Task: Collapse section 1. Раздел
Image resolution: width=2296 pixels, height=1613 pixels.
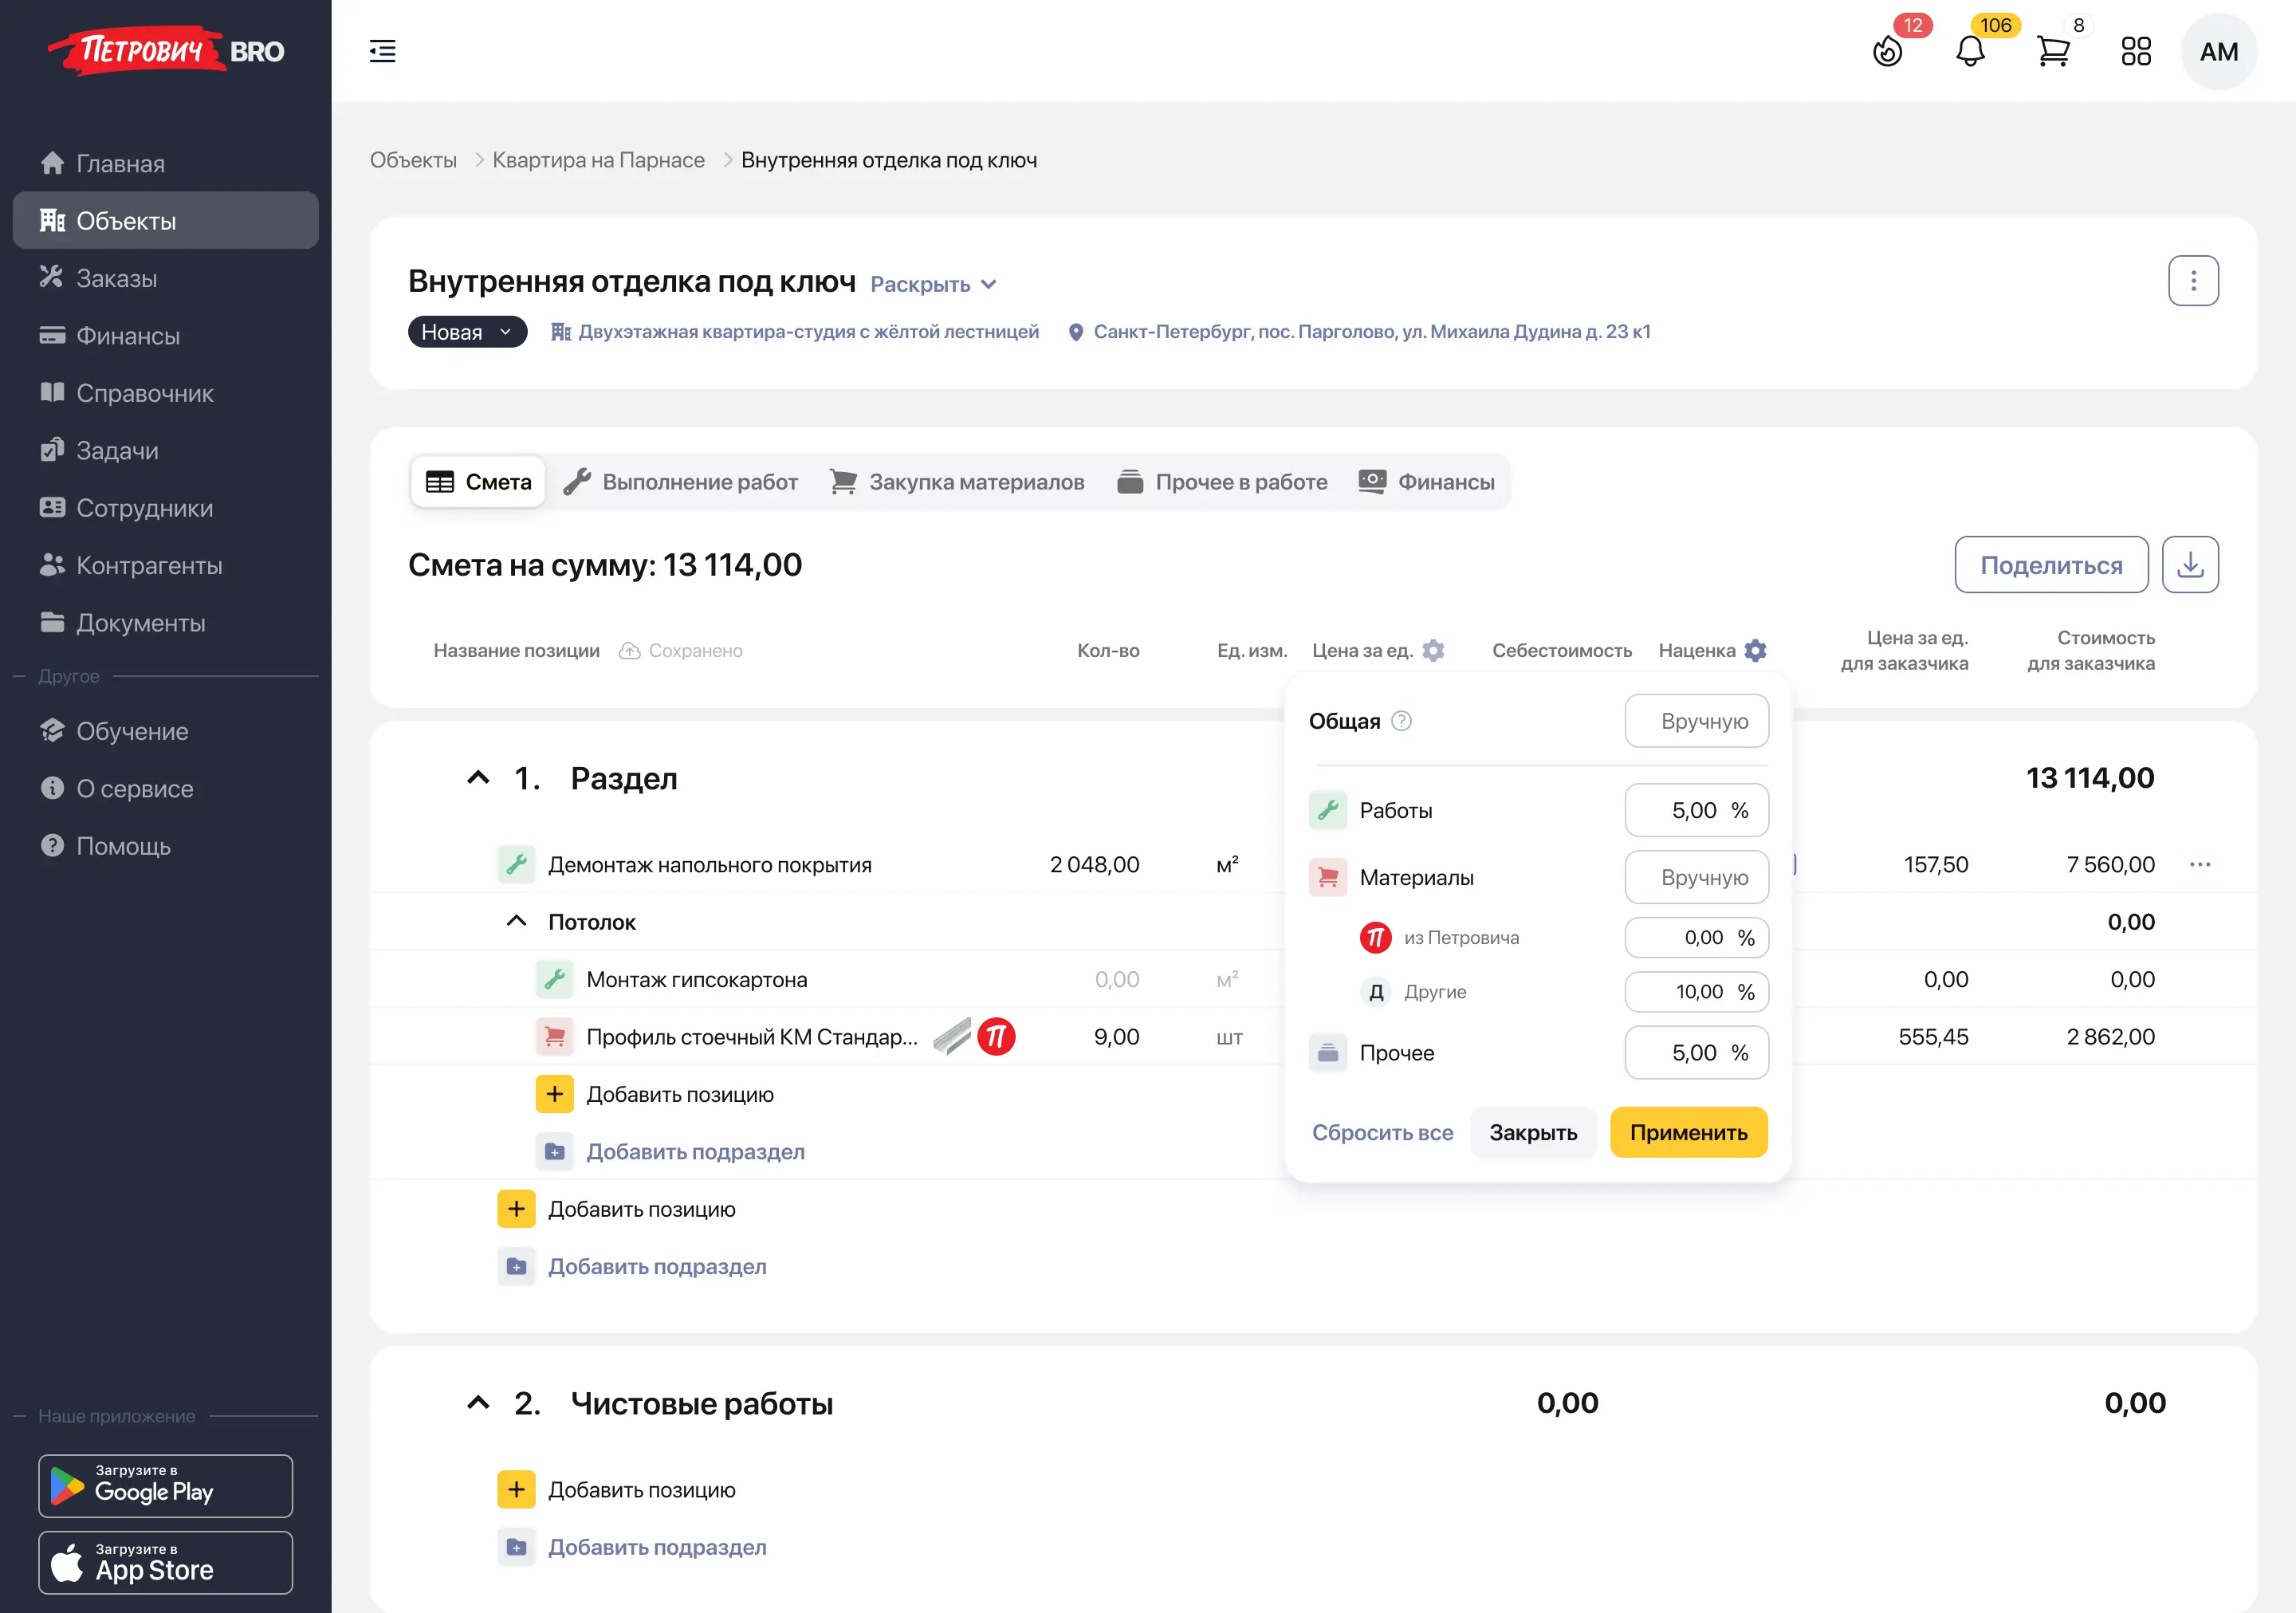Action: click(478, 778)
